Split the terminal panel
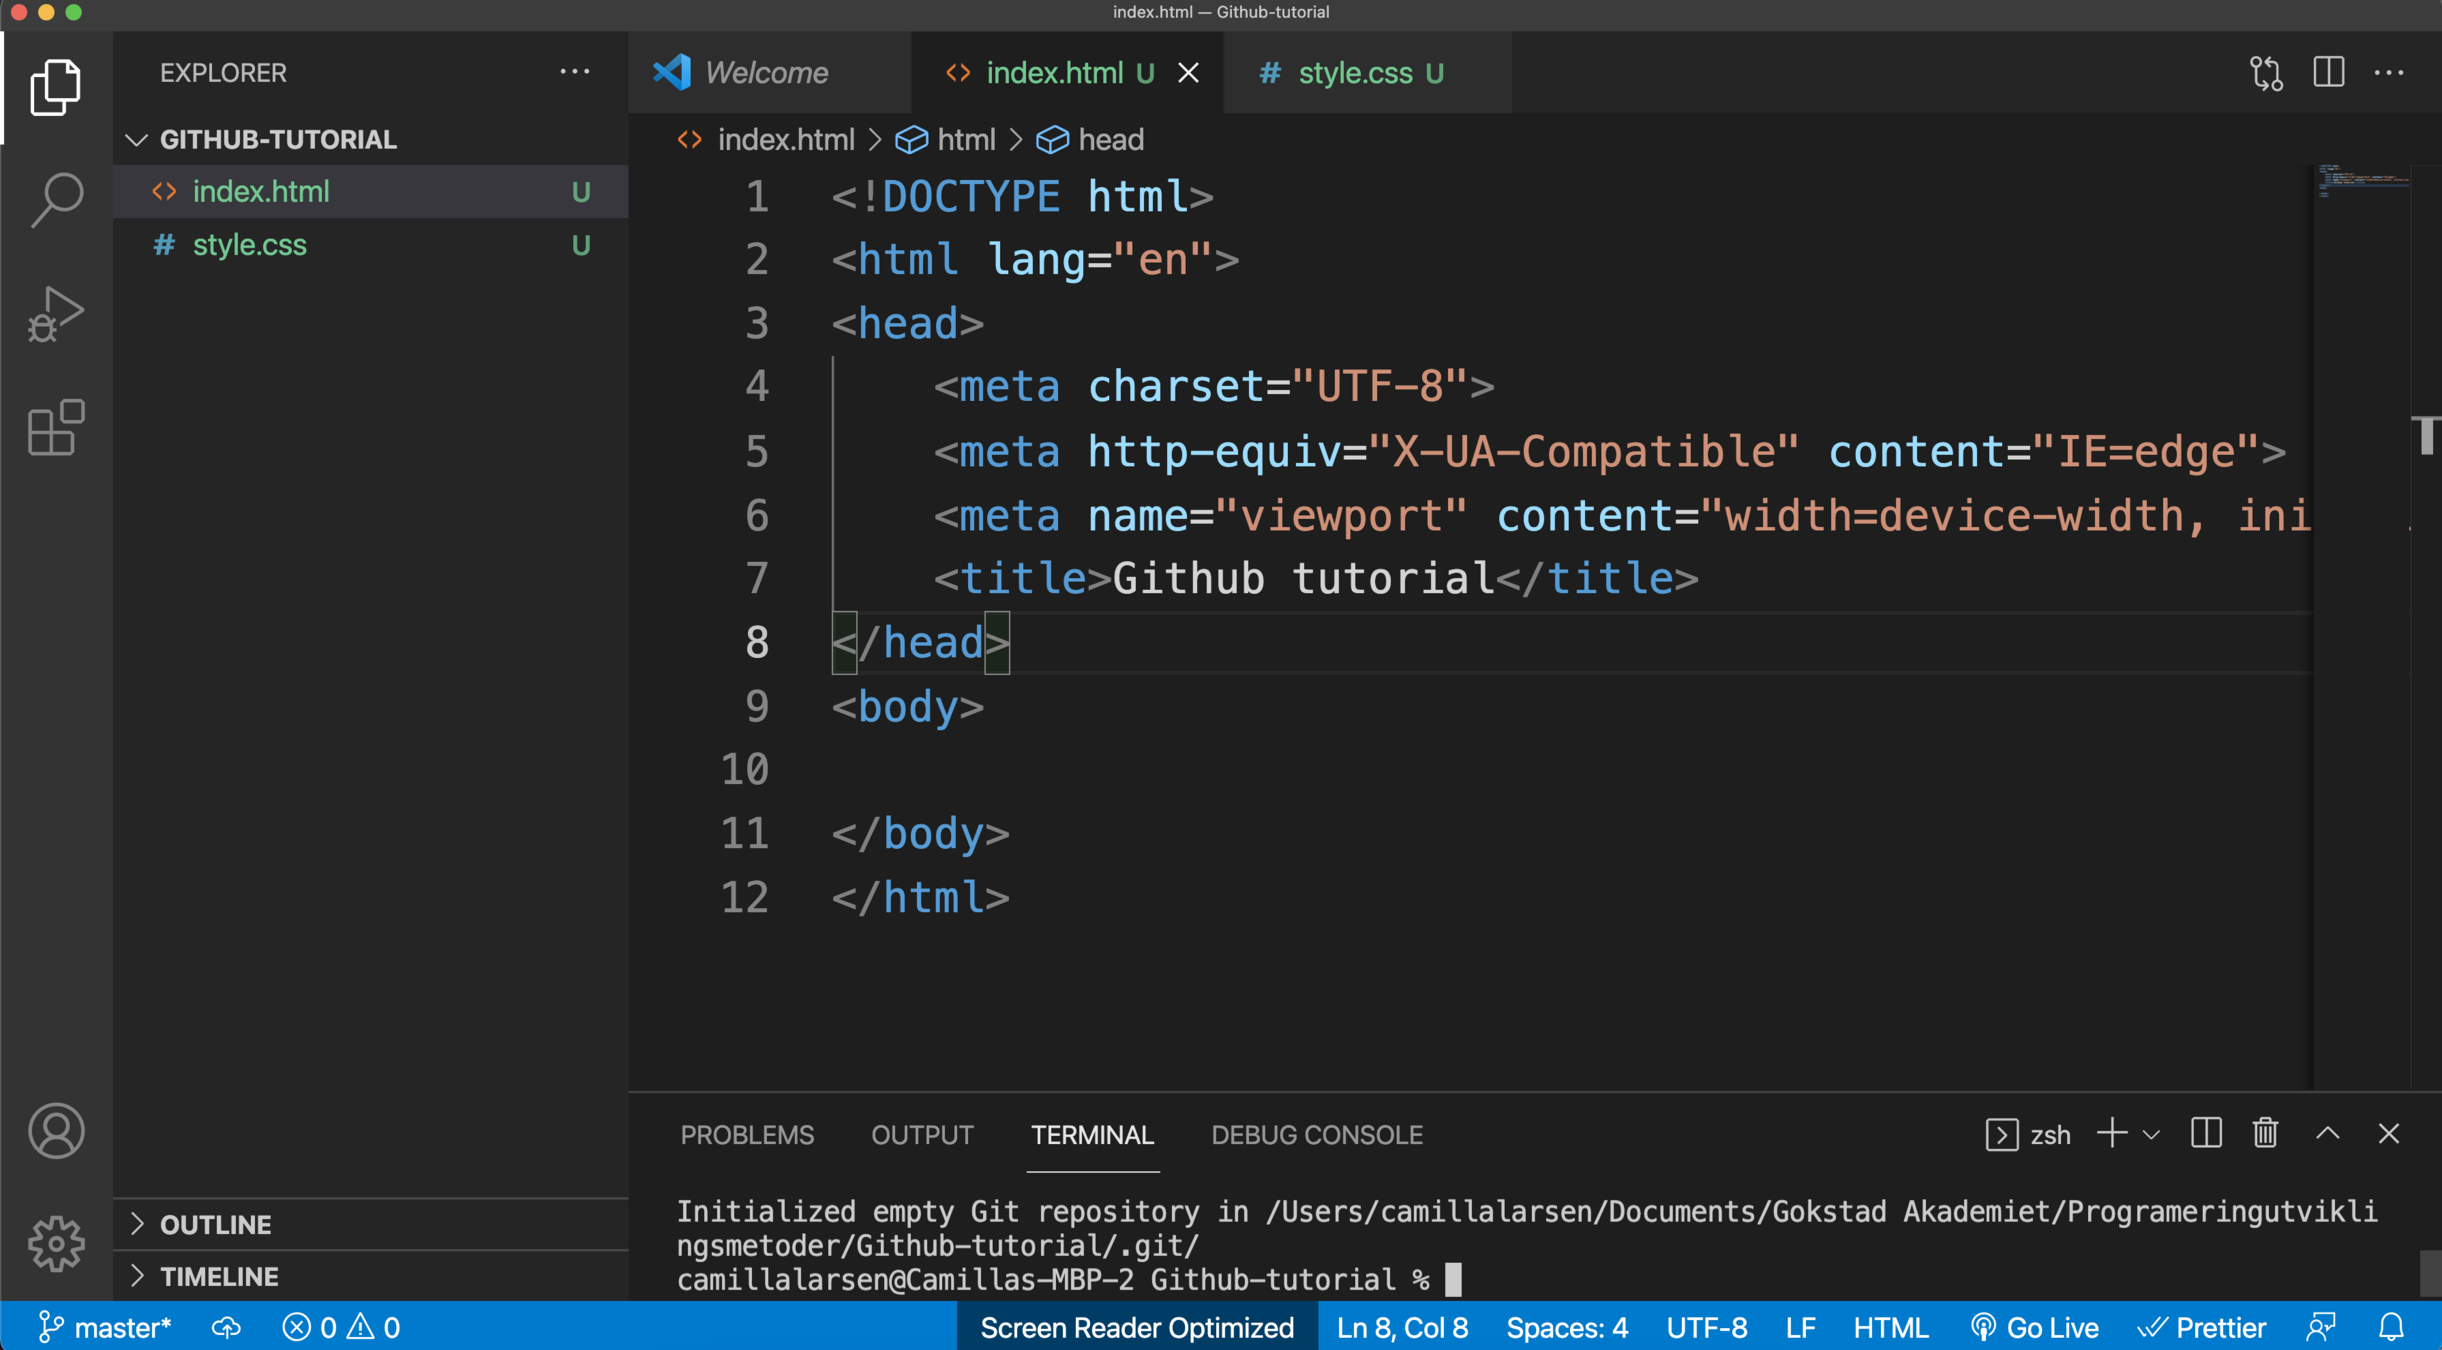The width and height of the screenshot is (2442, 1350). coord(2205,1134)
